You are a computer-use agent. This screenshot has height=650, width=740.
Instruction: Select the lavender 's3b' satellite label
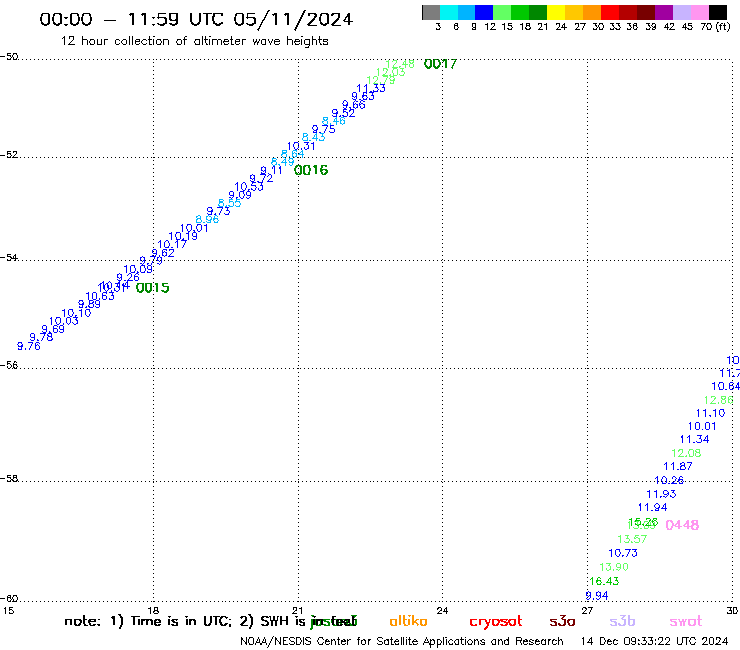tap(622, 621)
